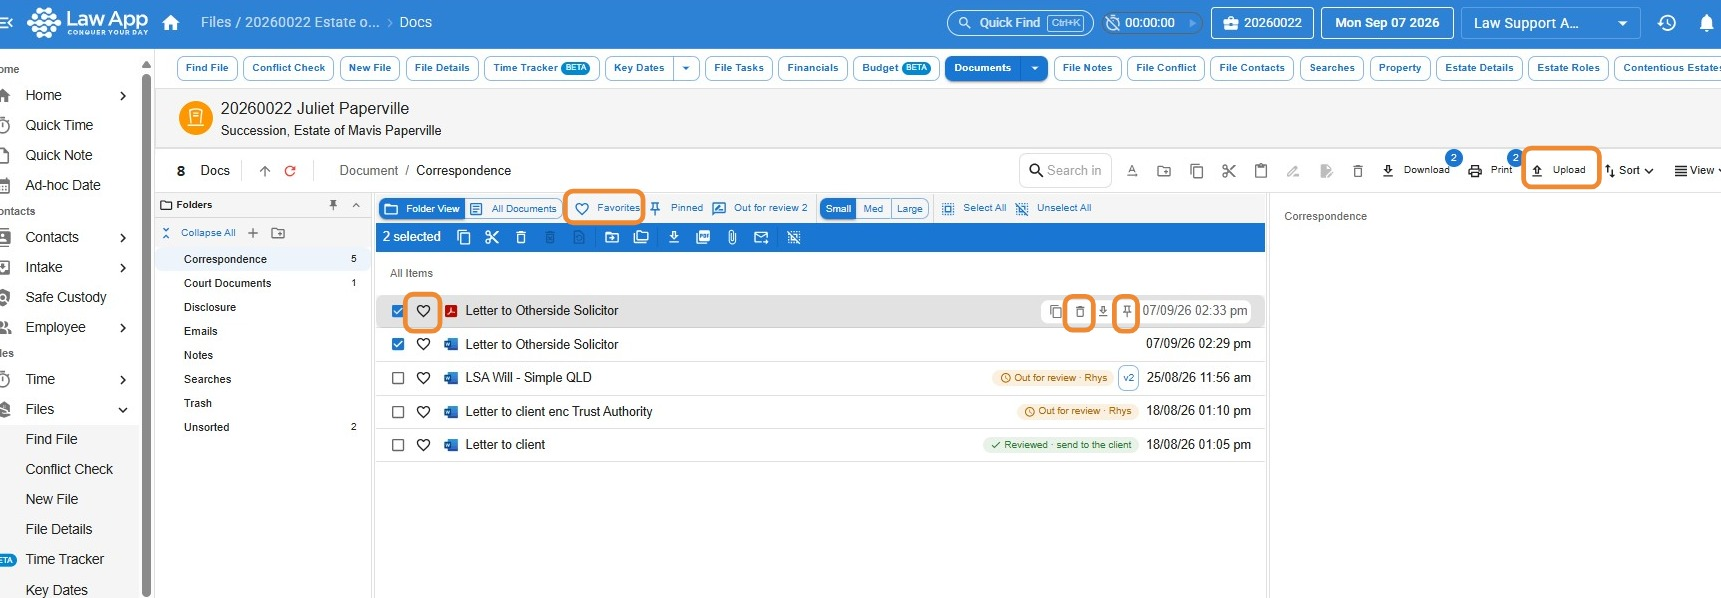Image resolution: width=1721 pixels, height=598 pixels.
Task: Click move-to-folder icon in blue selection bar
Action: 612,237
